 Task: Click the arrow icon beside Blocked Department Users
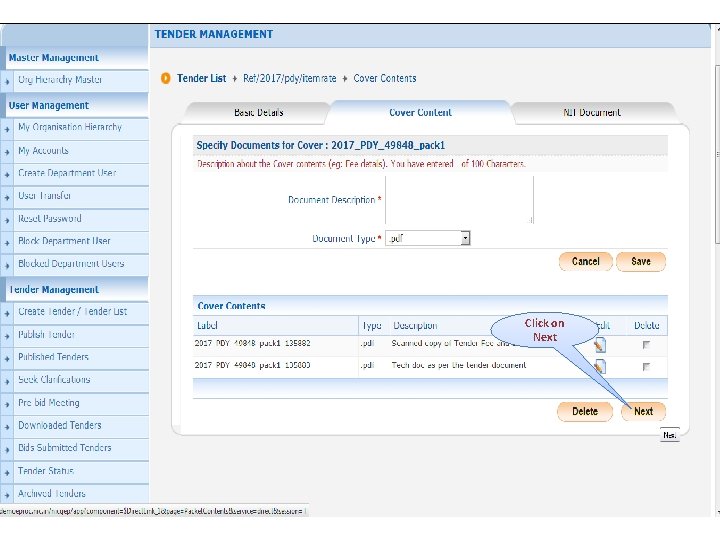pos(7,265)
